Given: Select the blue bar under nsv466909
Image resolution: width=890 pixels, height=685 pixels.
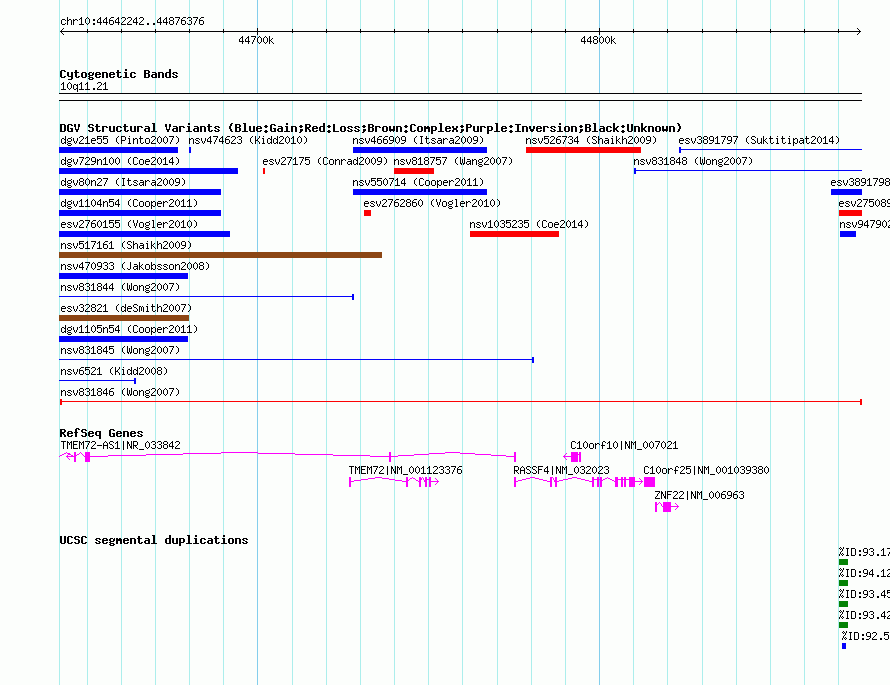Looking at the screenshot, I should pyautogui.click(x=419, y=150).
